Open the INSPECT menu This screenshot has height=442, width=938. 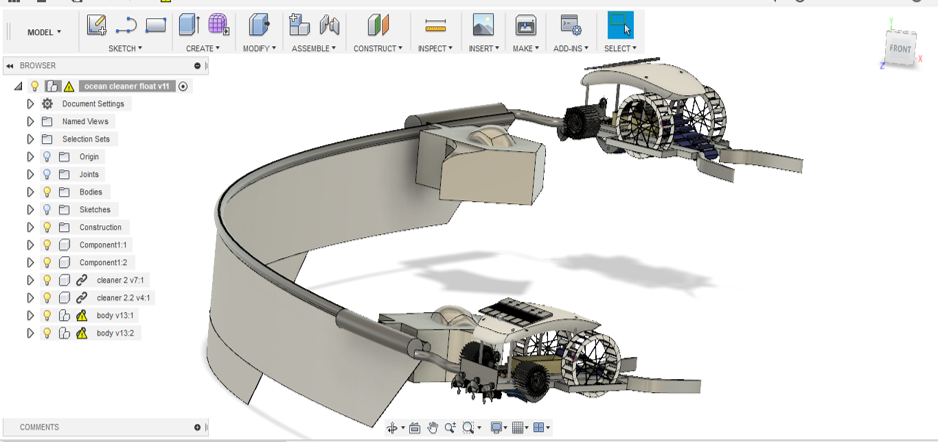435,48
